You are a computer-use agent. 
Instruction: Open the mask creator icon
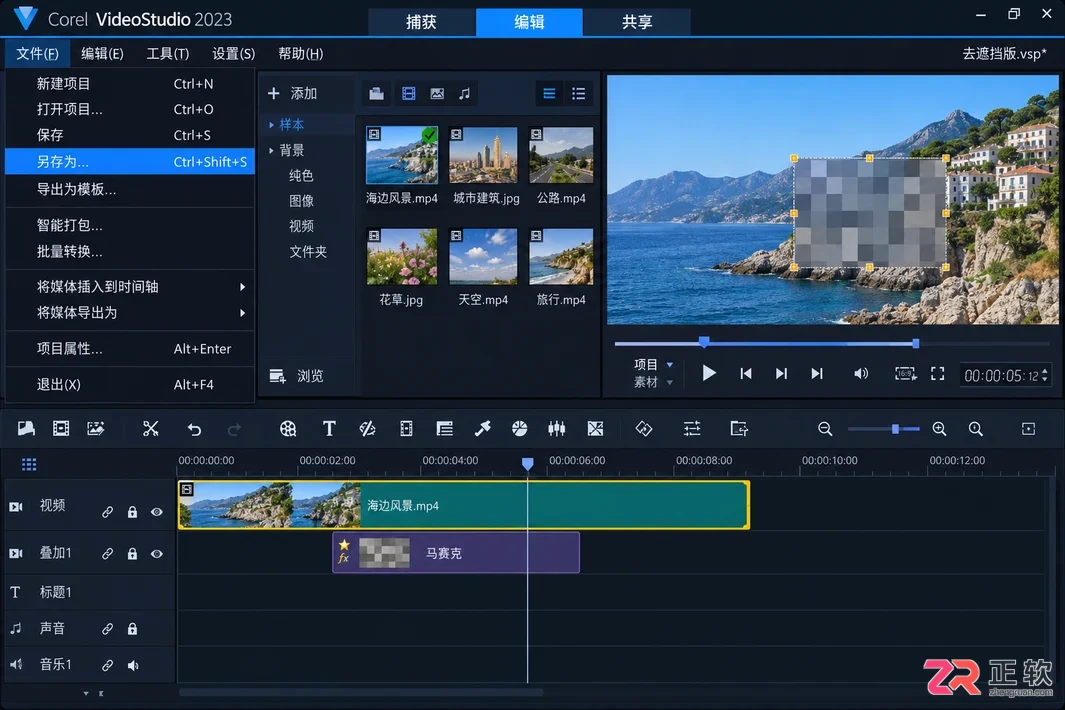click(x=595, y=429)
